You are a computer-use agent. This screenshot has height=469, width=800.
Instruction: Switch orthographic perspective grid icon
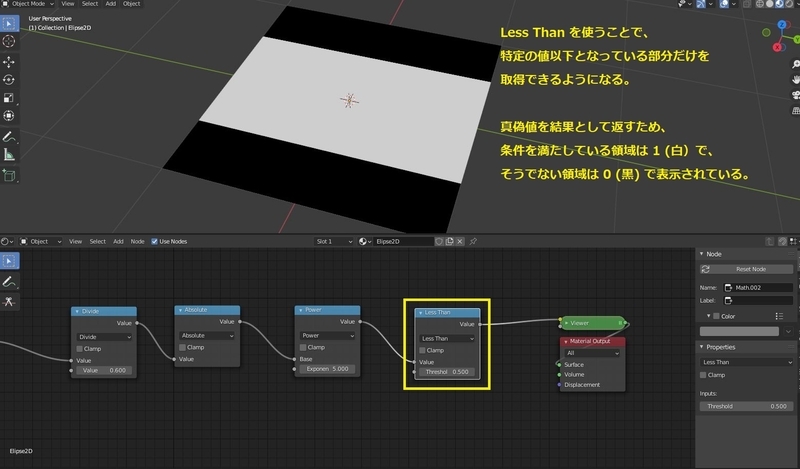coord(795,110)
